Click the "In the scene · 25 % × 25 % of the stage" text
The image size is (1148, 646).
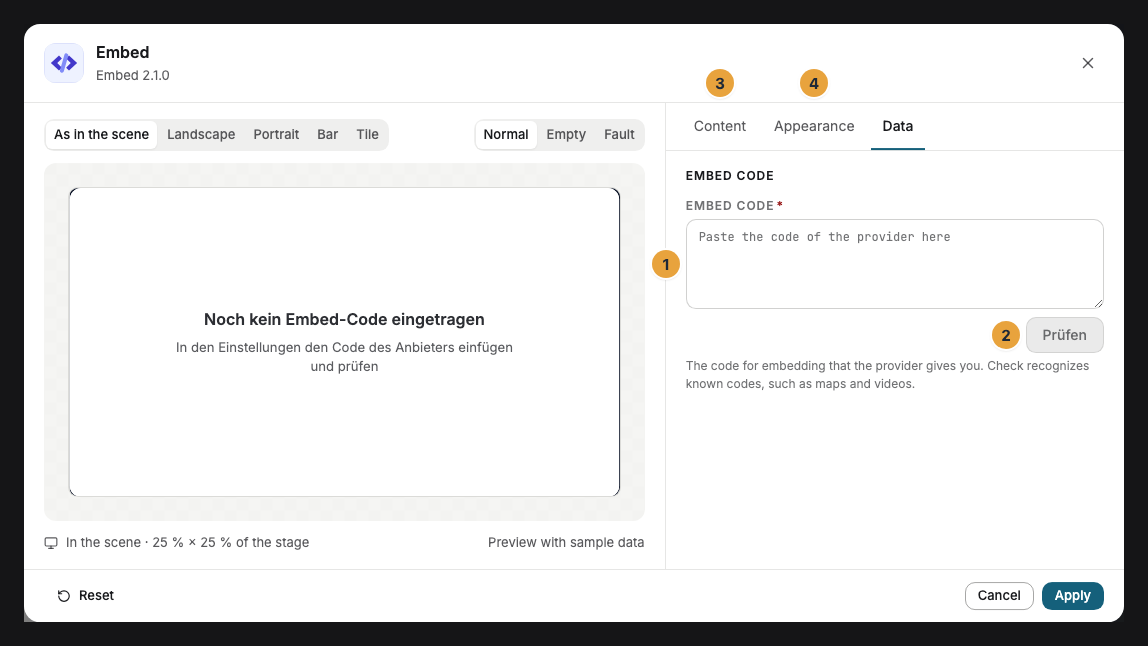coord(187,543)
